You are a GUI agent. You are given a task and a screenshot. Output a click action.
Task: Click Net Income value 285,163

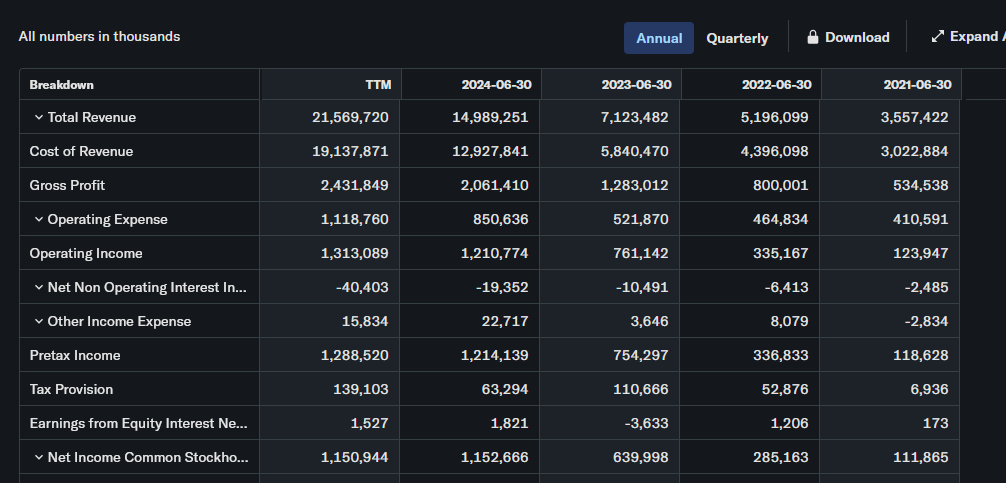pos(780,457)
